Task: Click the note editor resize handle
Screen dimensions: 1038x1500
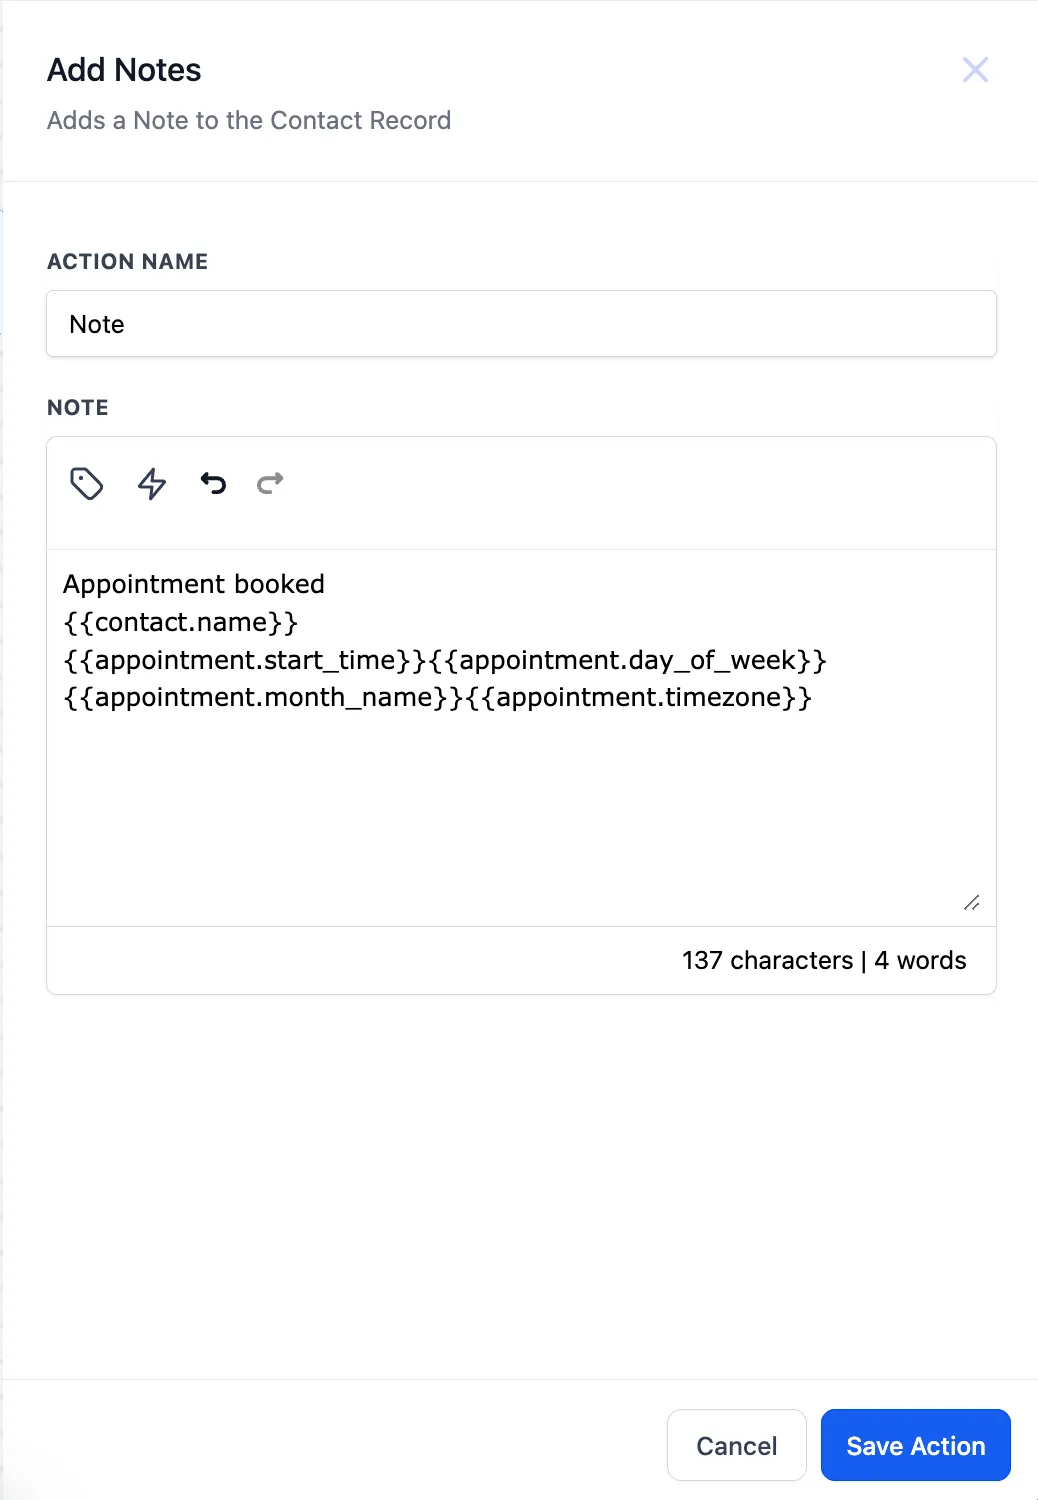Action: pos(971,903)
